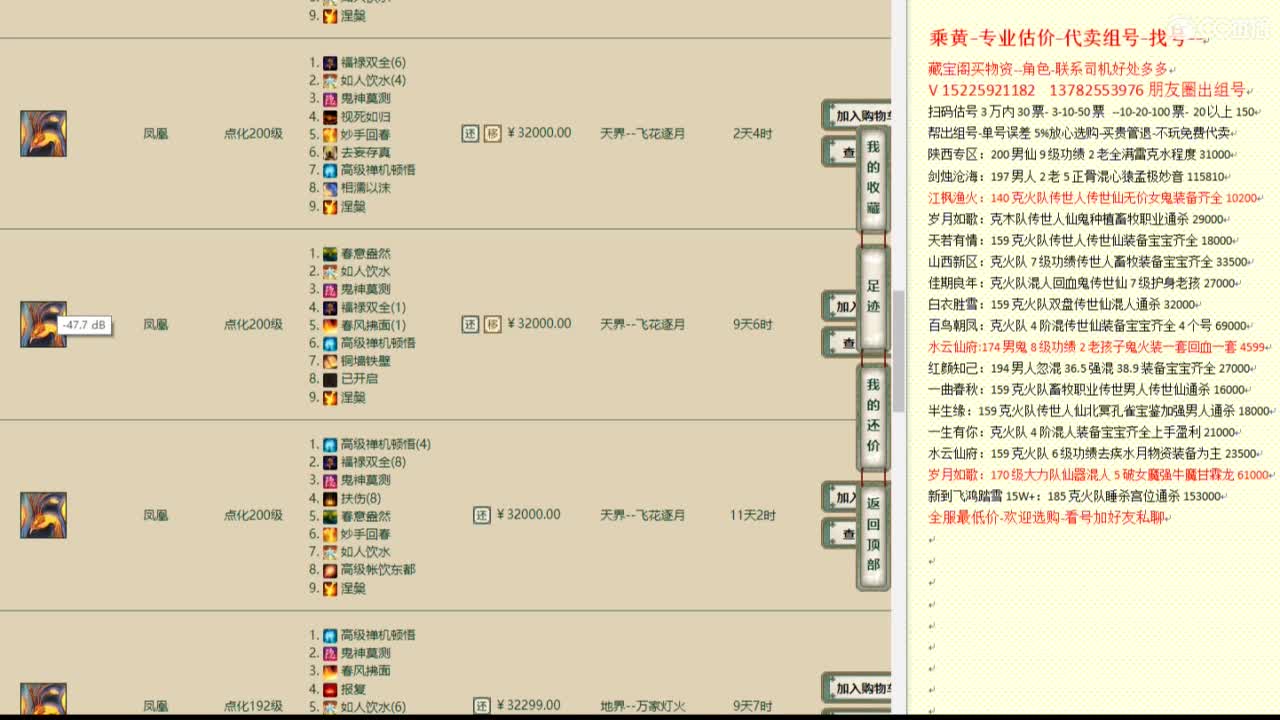Click the 半生缘 listing line
The width and height of the screenshot is (1280, 720).
coord(1100,411)
